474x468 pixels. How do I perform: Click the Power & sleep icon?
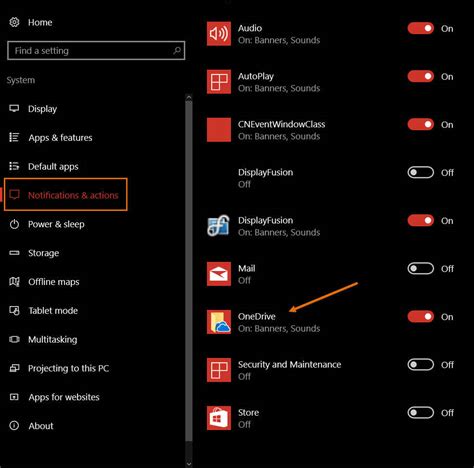pos(14,224)
